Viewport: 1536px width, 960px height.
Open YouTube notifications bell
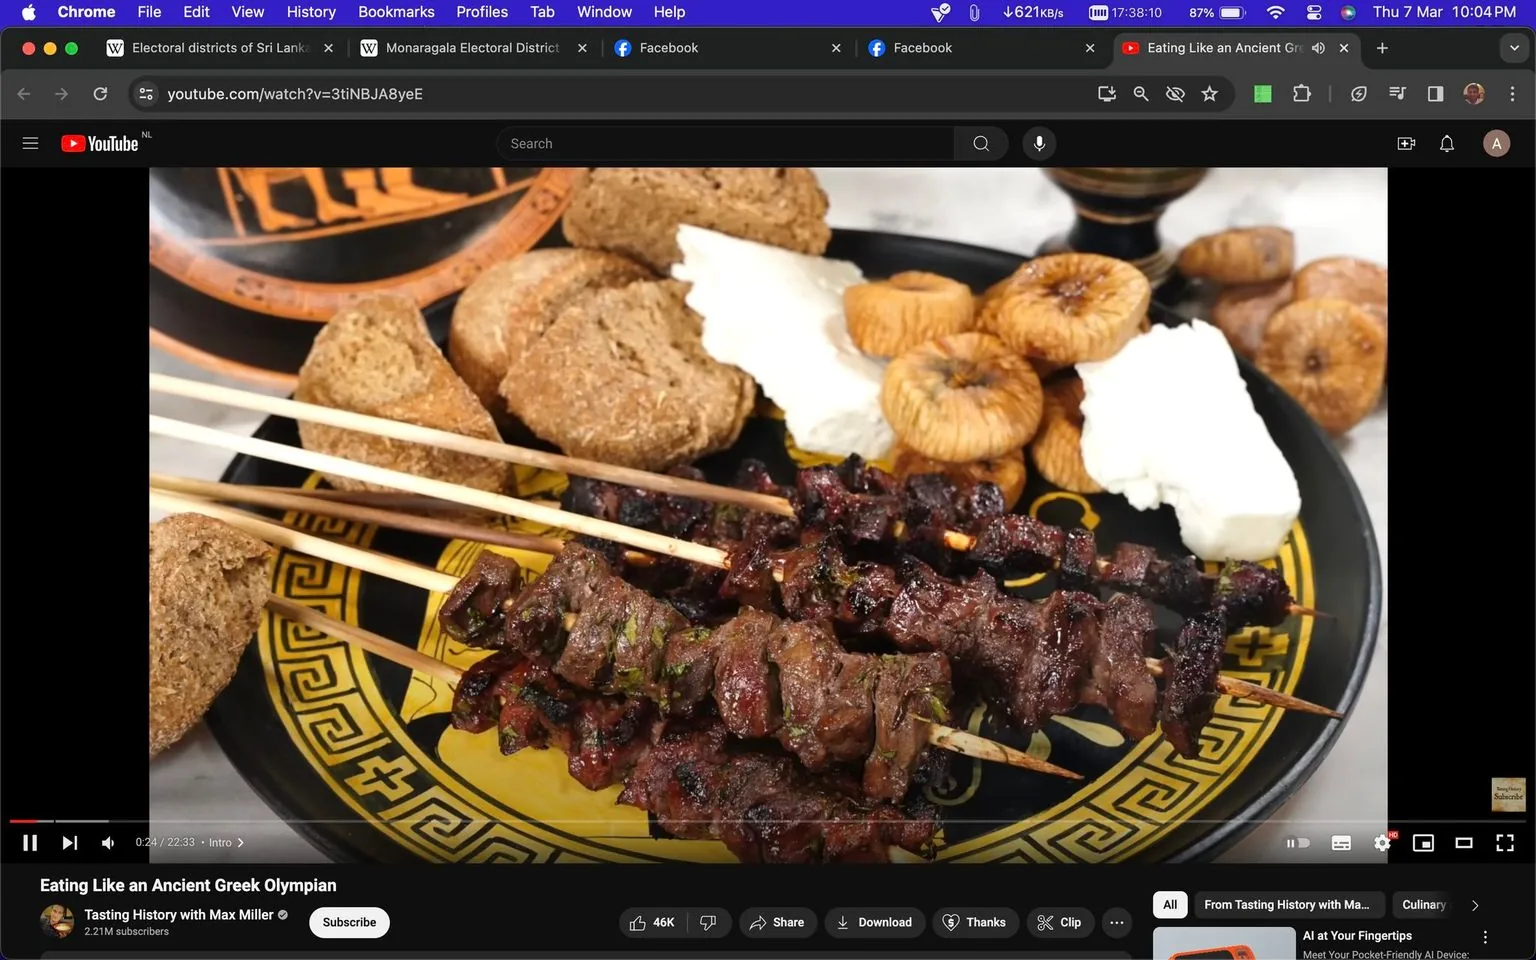[x=1446, y=143]
